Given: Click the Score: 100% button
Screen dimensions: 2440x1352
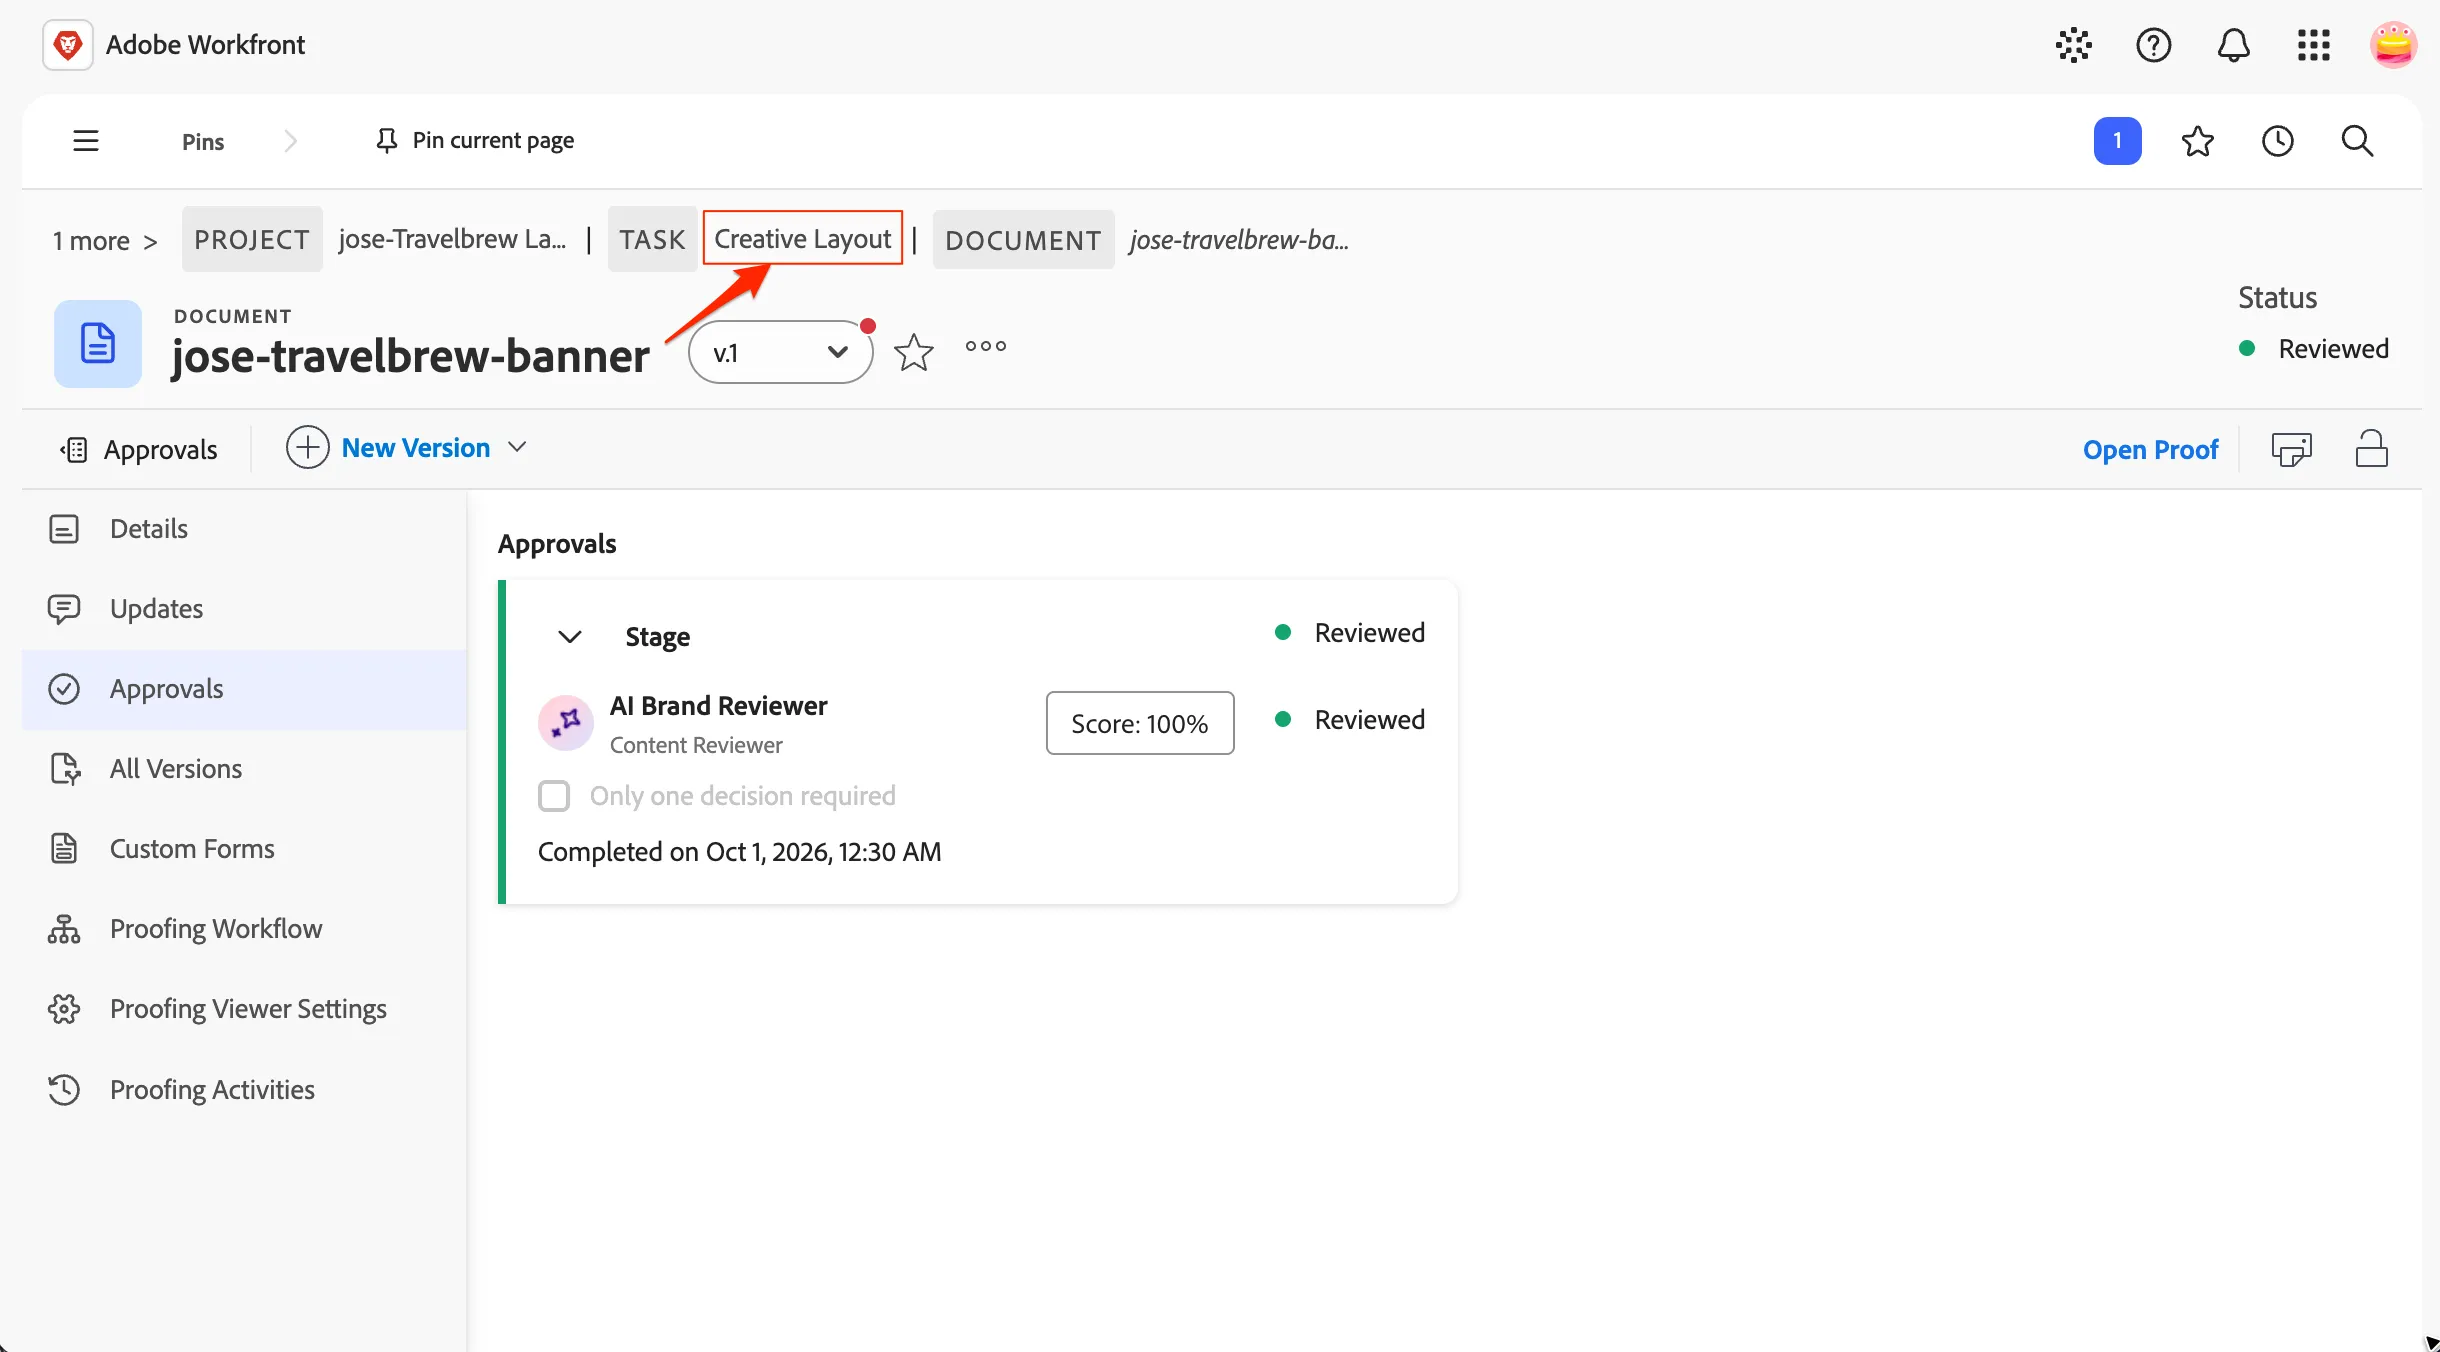Looking at the screenshot, I should click(1140, 723).
